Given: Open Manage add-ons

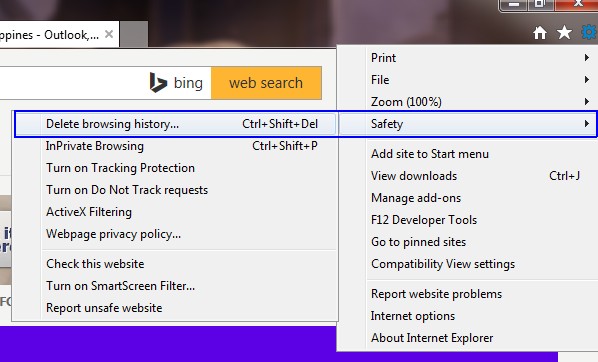Looking at the screenshot, I should tap(468, 198).
